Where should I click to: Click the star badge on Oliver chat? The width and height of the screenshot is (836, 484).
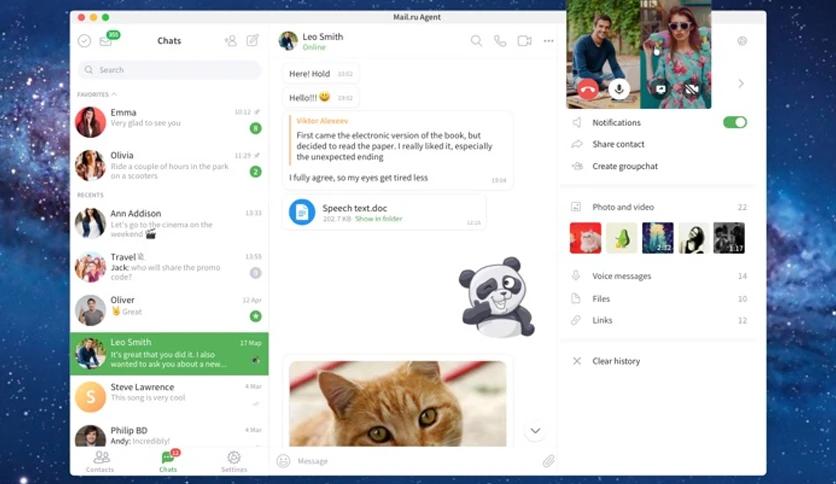tap(255, 316)
